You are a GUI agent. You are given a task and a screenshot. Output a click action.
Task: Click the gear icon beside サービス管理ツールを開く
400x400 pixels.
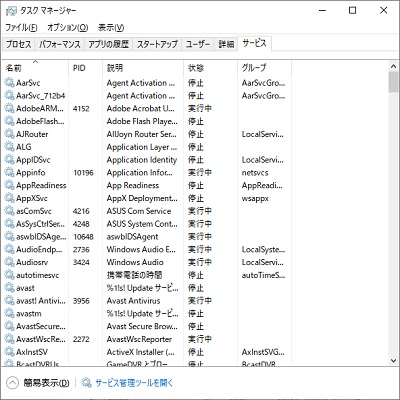[x=86, y=383]
